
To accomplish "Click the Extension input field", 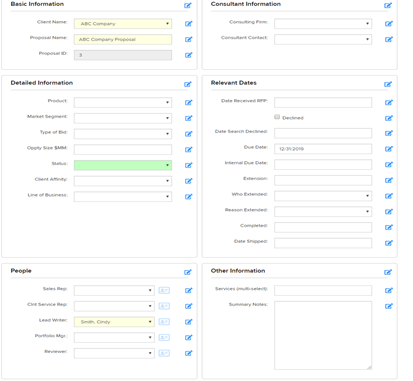I will click(x=323, y=180).
